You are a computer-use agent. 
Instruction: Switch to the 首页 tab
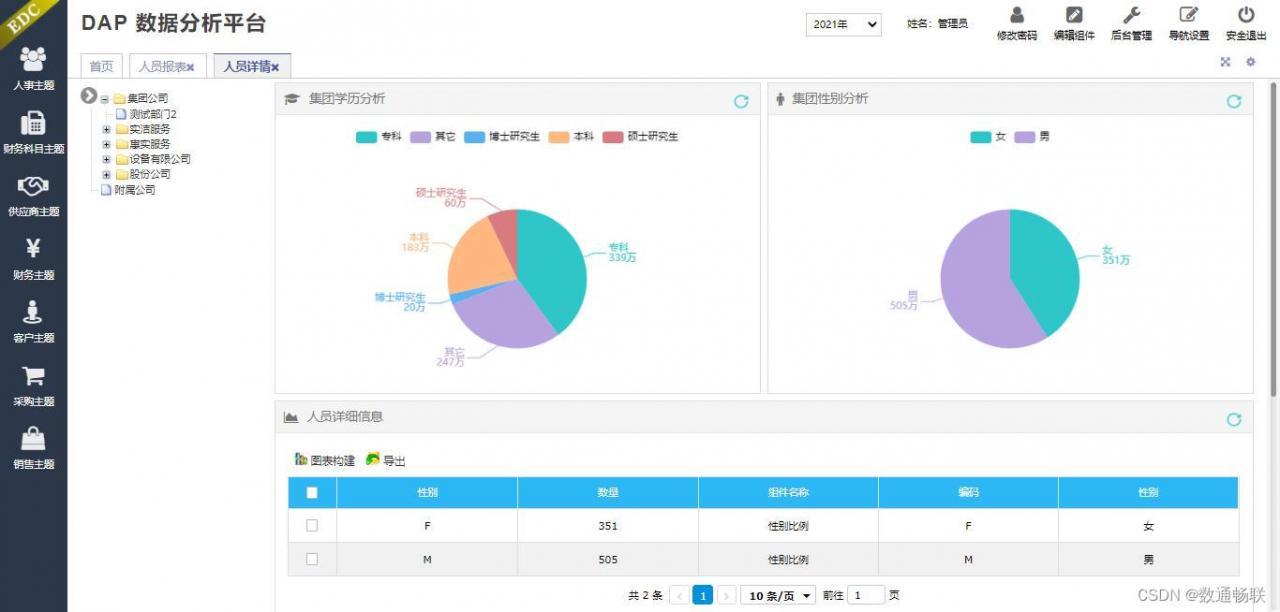point(101,66)
